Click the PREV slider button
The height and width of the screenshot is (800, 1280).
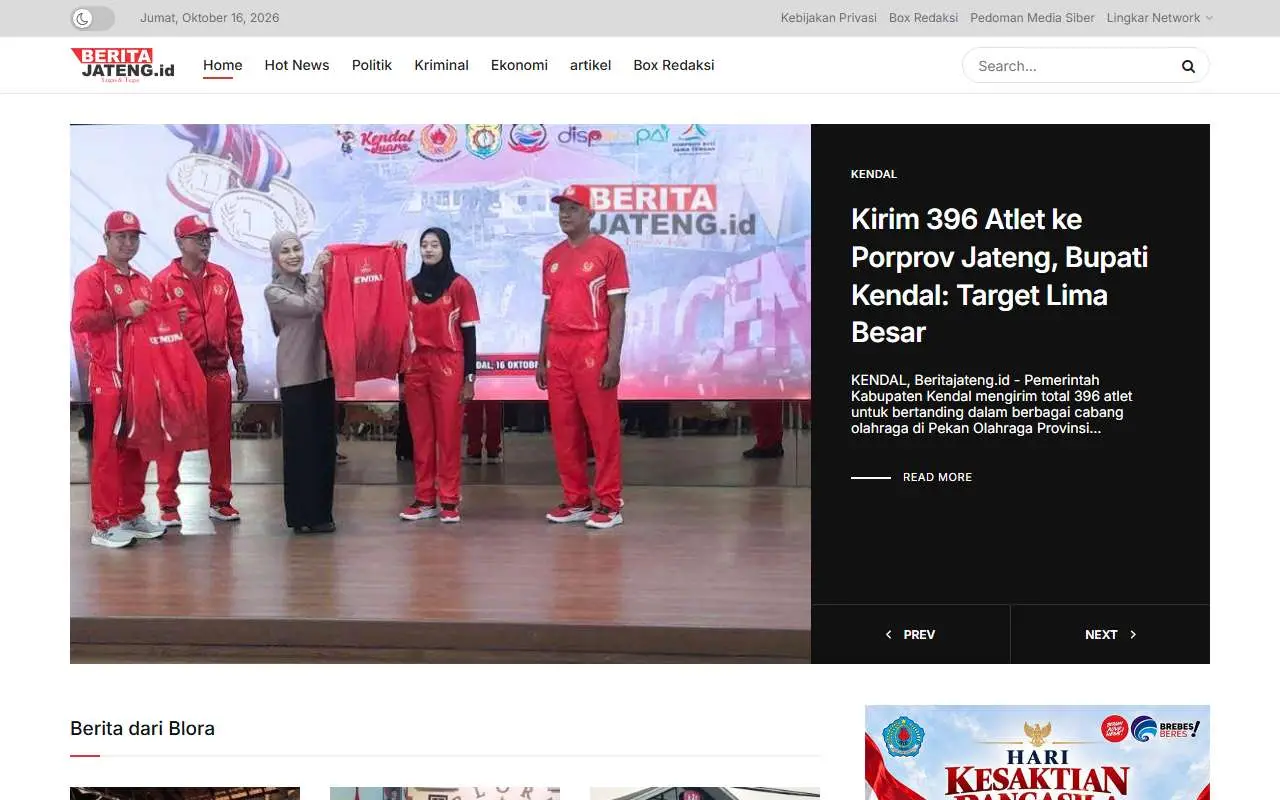pos(910,634)
